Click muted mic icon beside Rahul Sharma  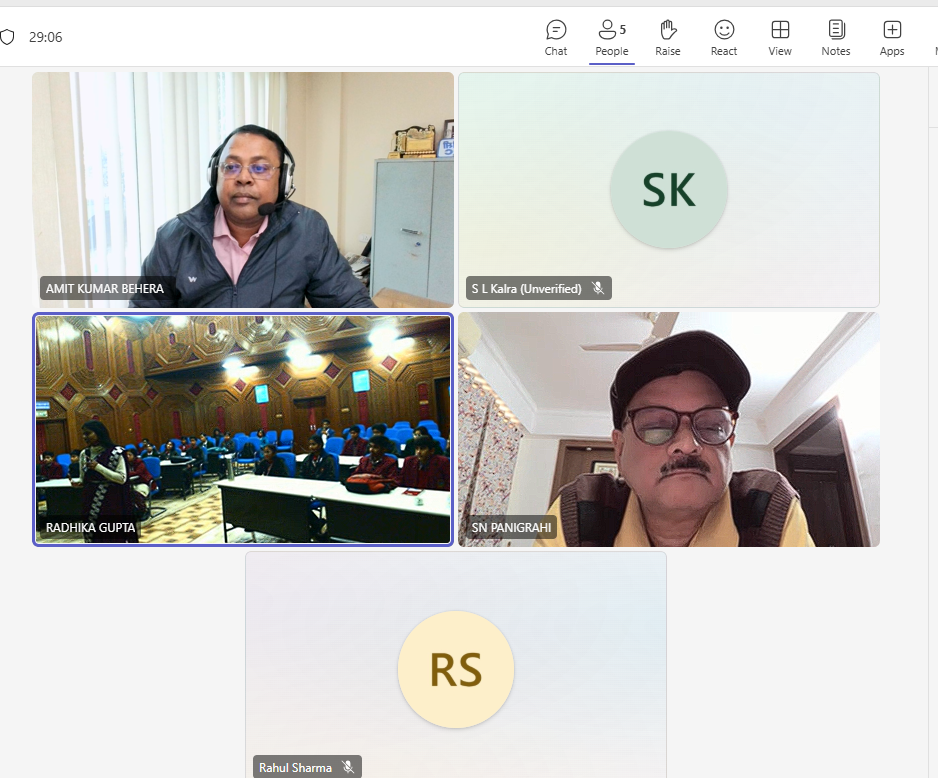click(348, 767)
